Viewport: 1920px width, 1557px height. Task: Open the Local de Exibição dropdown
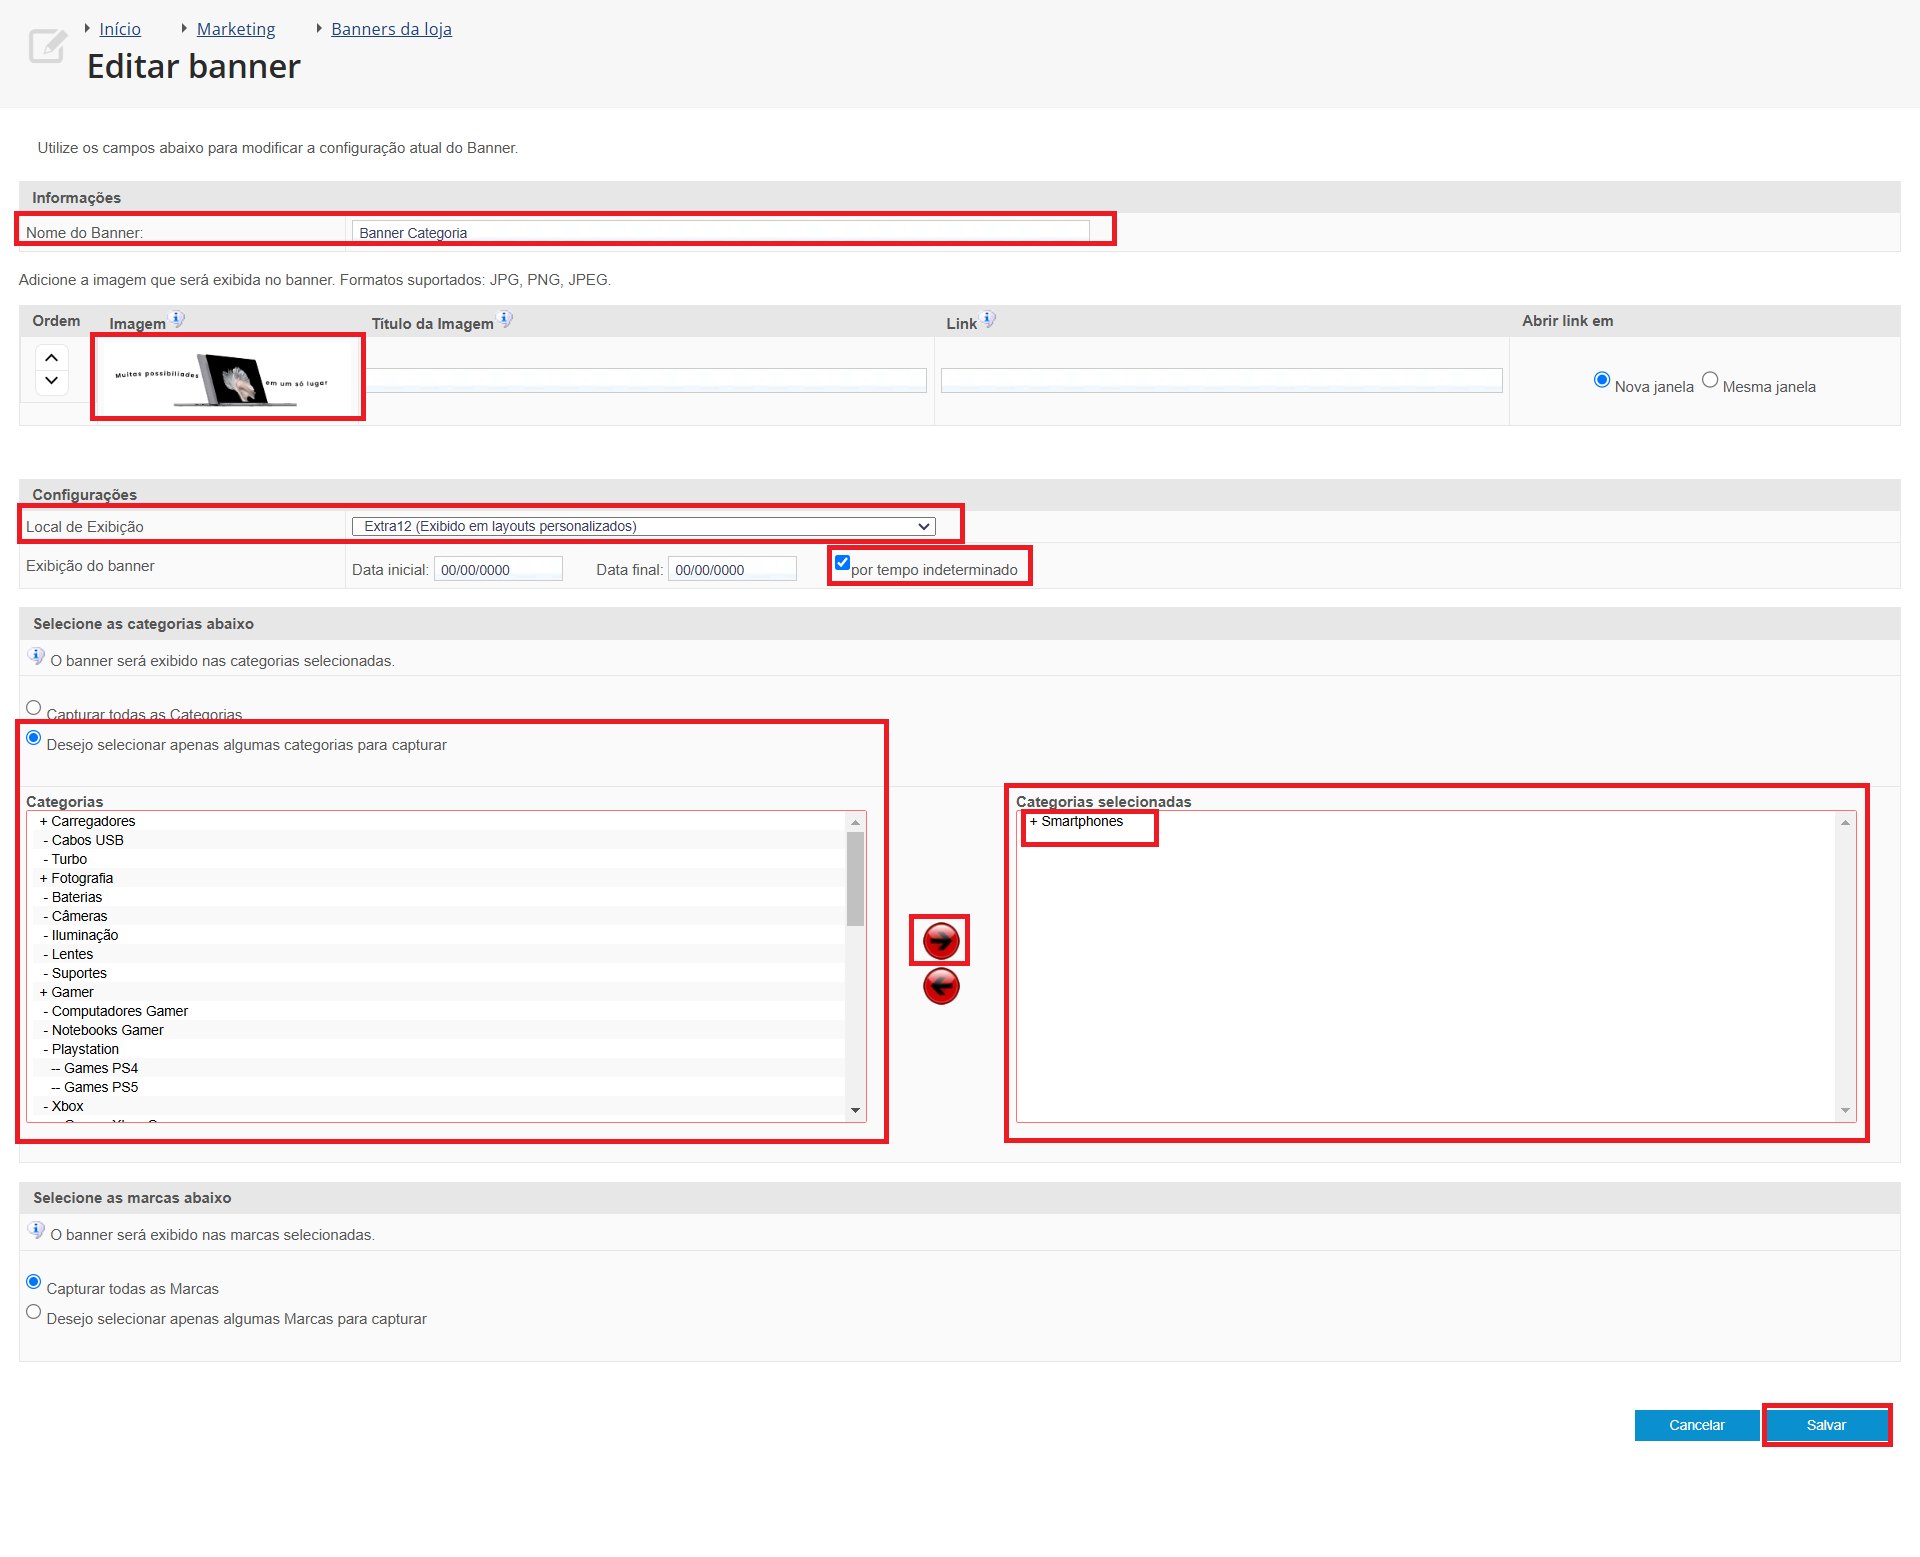point(643,526)
